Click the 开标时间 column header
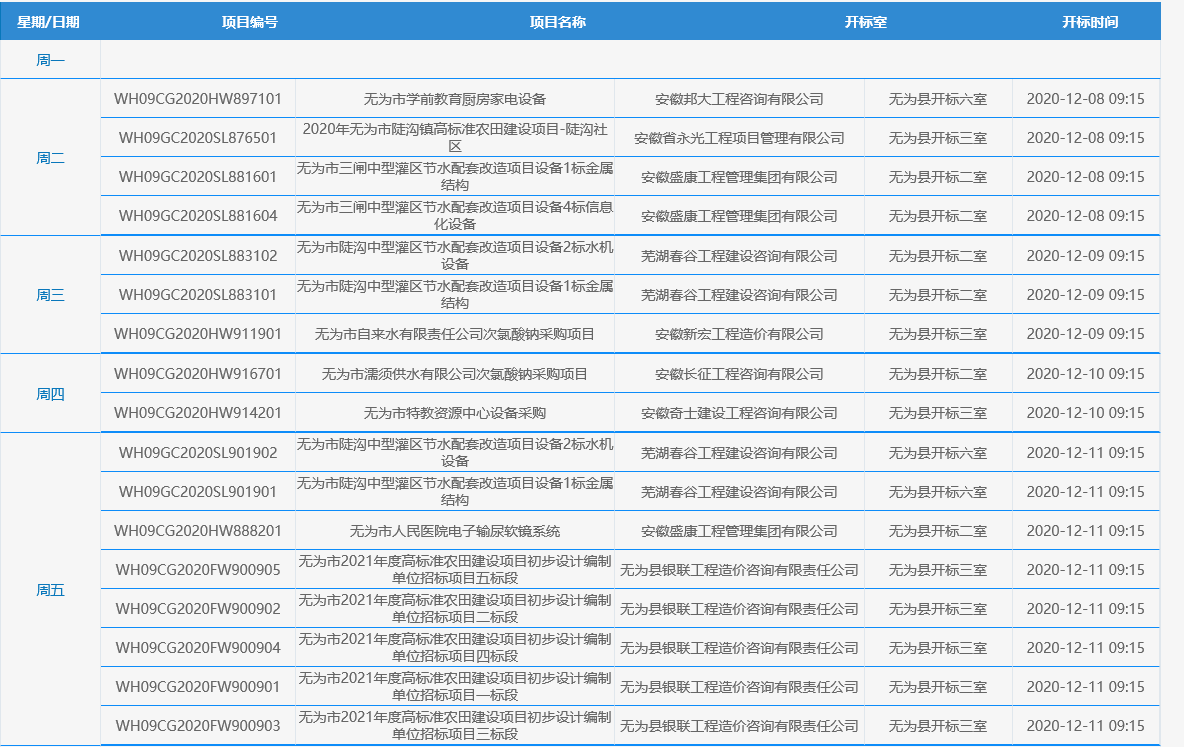1184x747 pixels. [1089, 22]
